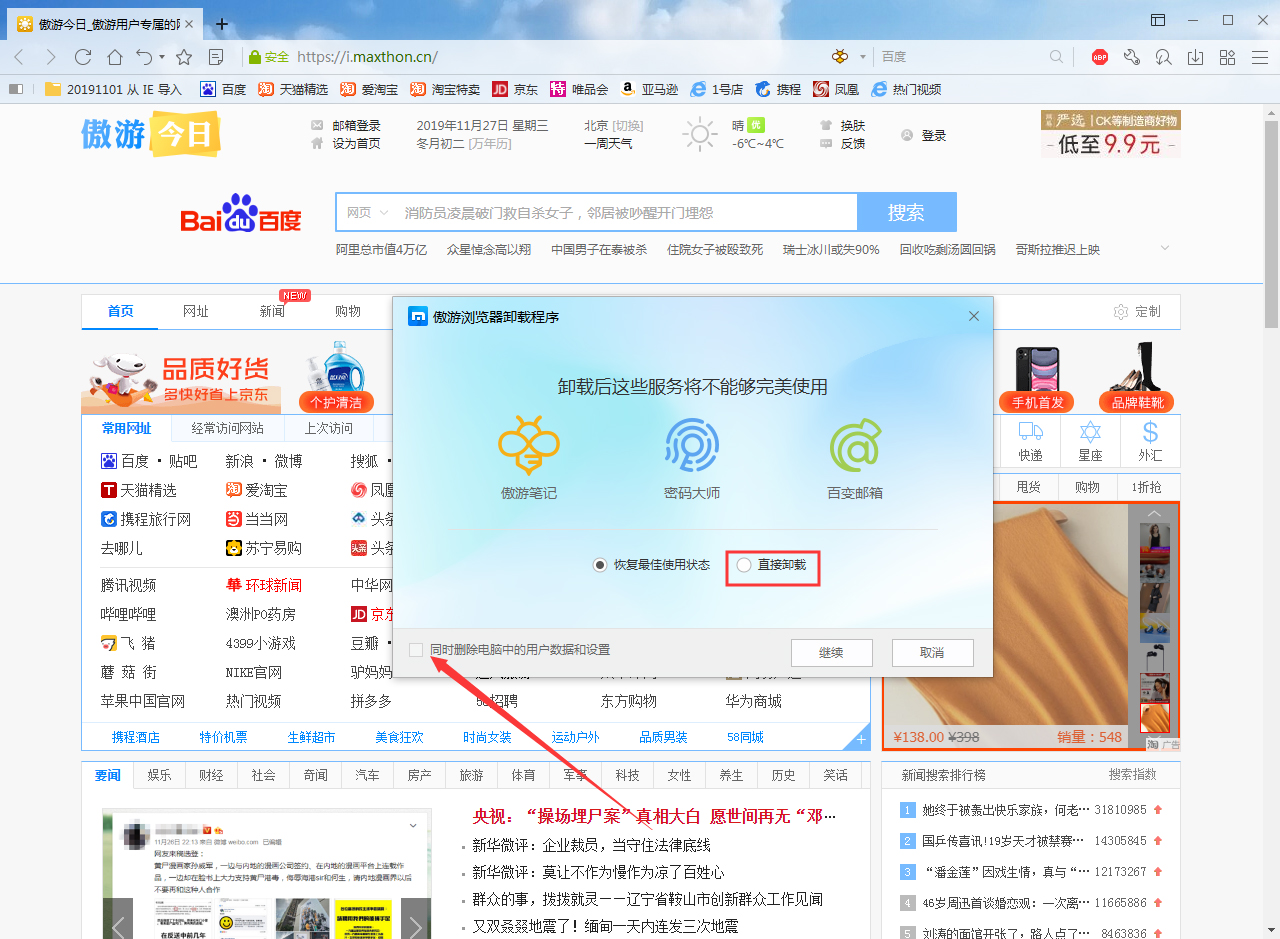Expand the news headlines with the chevron arrow

(1164, 248)
